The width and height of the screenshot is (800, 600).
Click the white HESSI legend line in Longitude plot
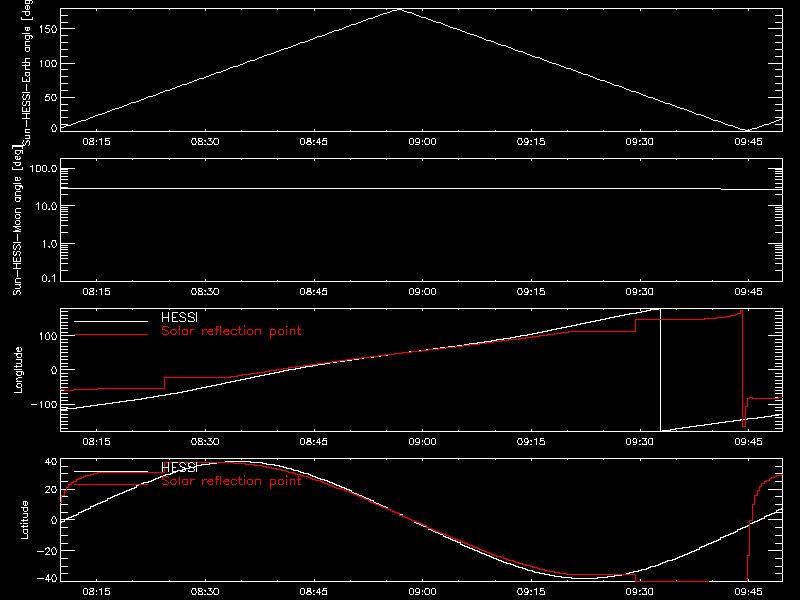click(x=111, y=321)
